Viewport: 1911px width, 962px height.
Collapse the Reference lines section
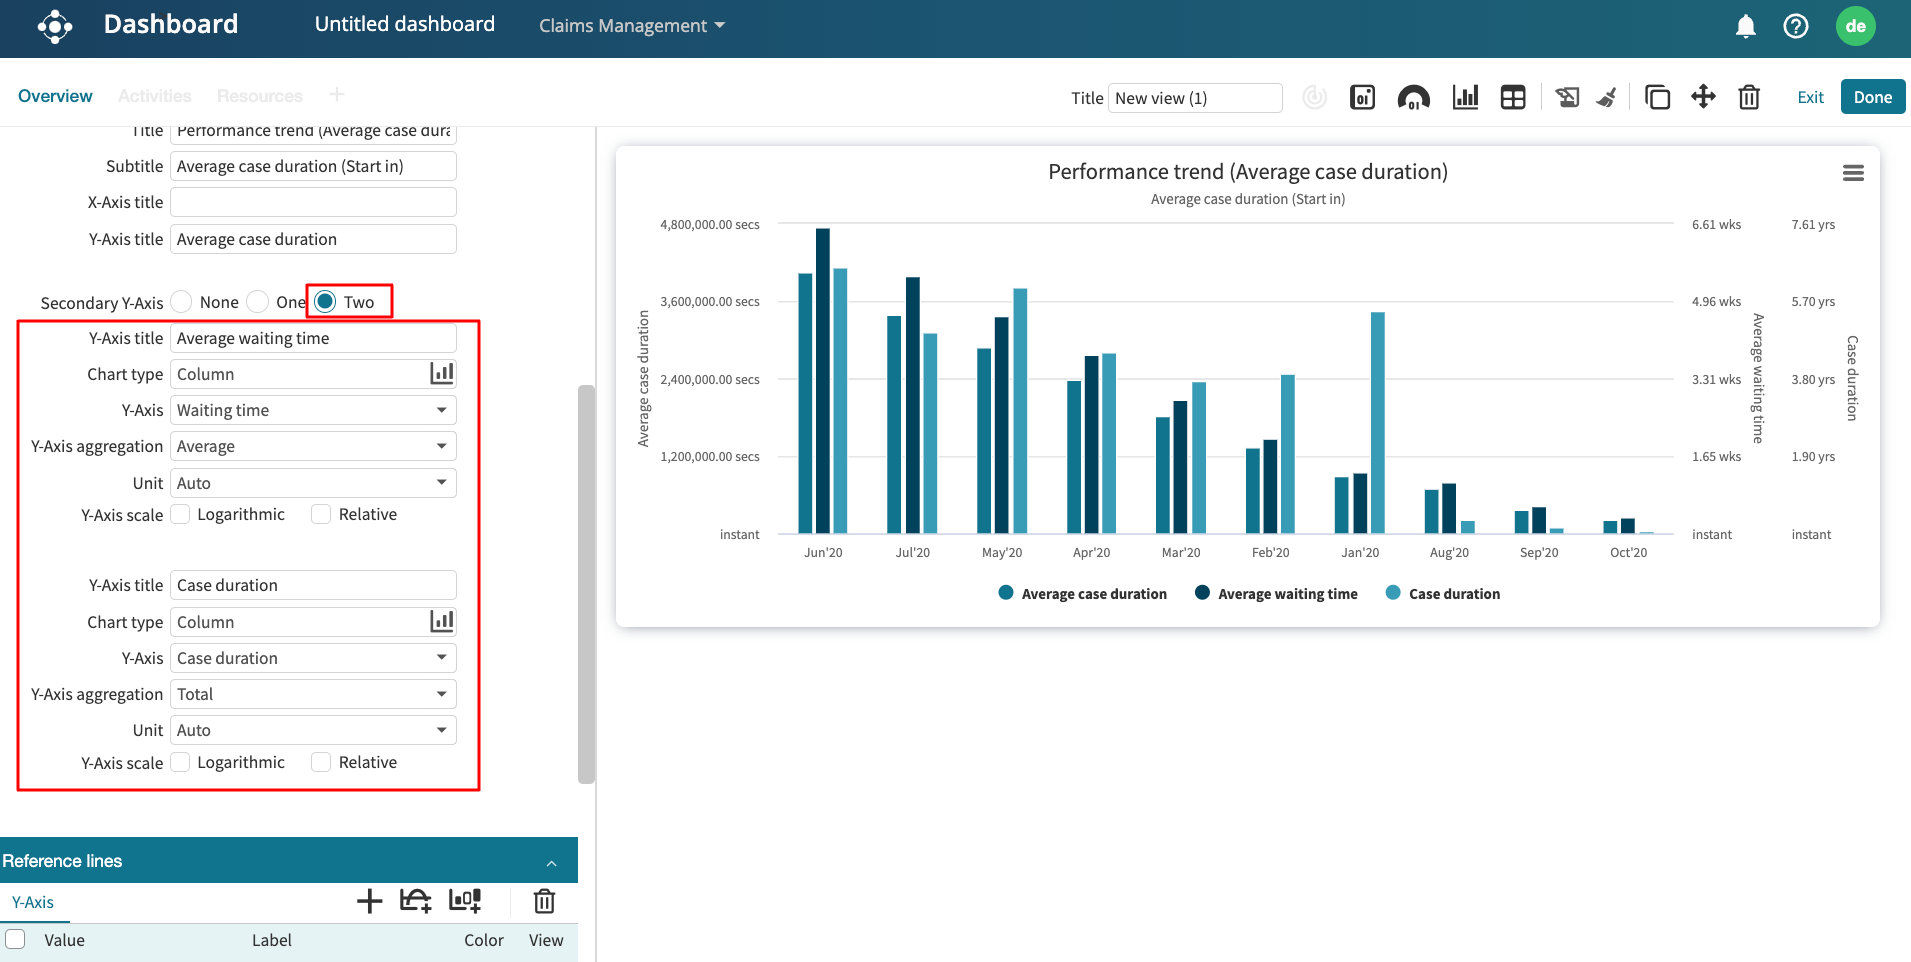pos(551,862)
